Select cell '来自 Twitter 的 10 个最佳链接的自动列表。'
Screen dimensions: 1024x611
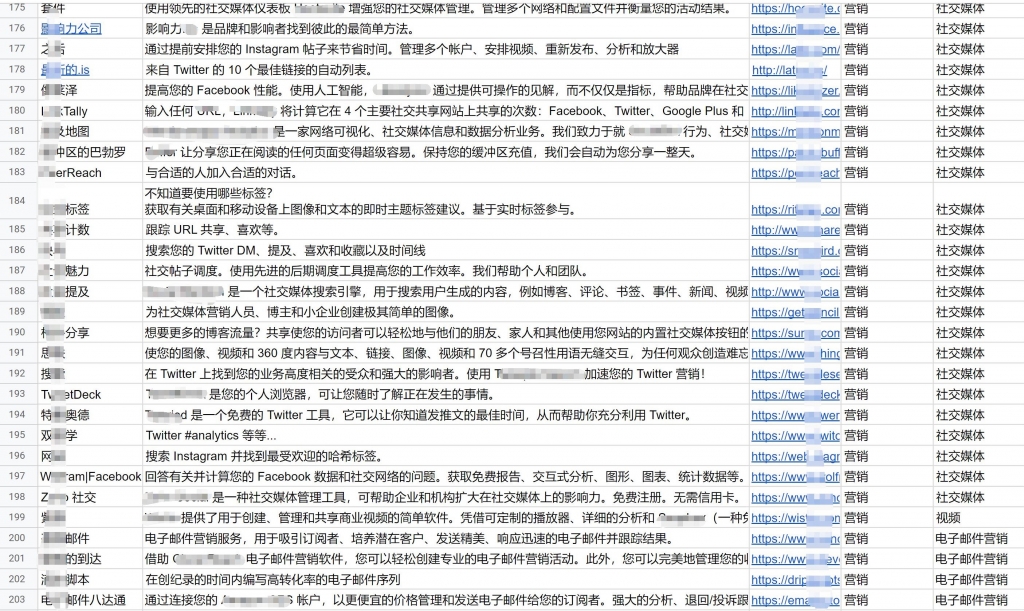(x=445, y=70)
